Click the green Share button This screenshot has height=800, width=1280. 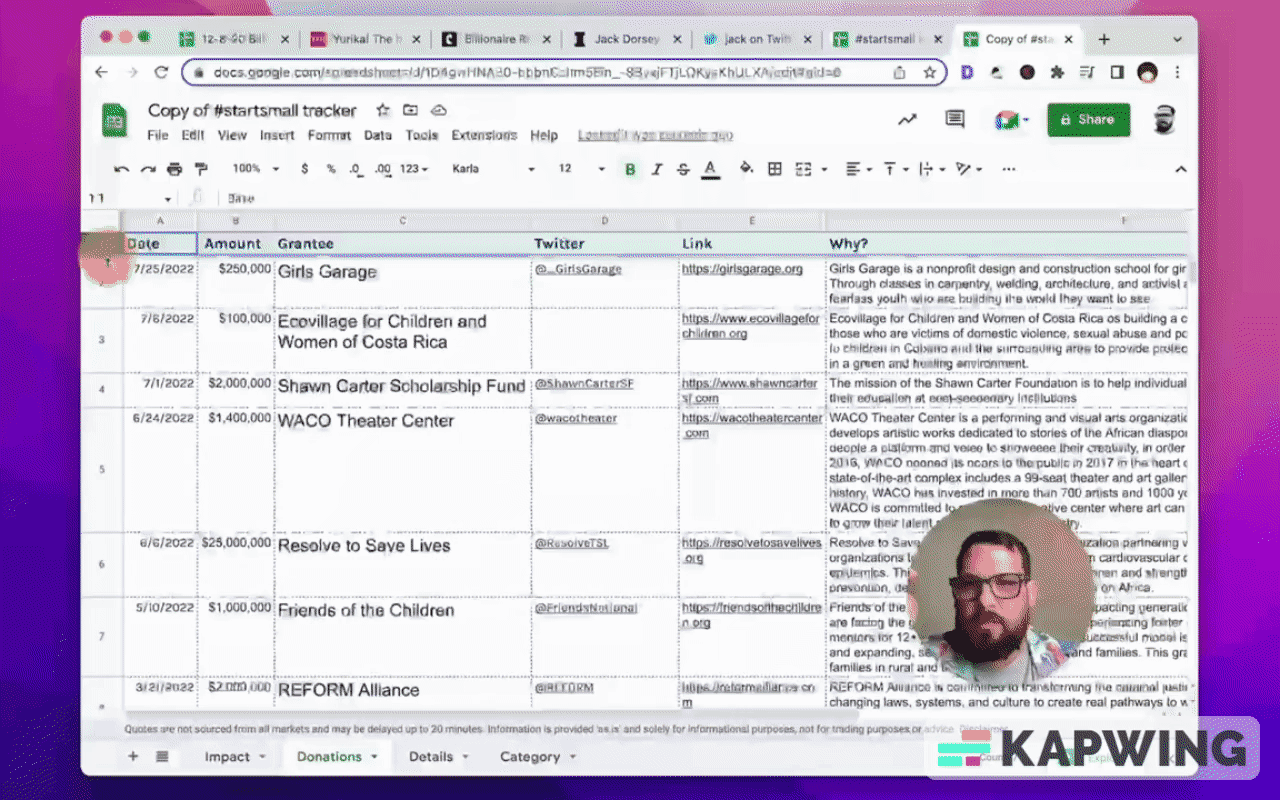click(x=1088, y=120)
